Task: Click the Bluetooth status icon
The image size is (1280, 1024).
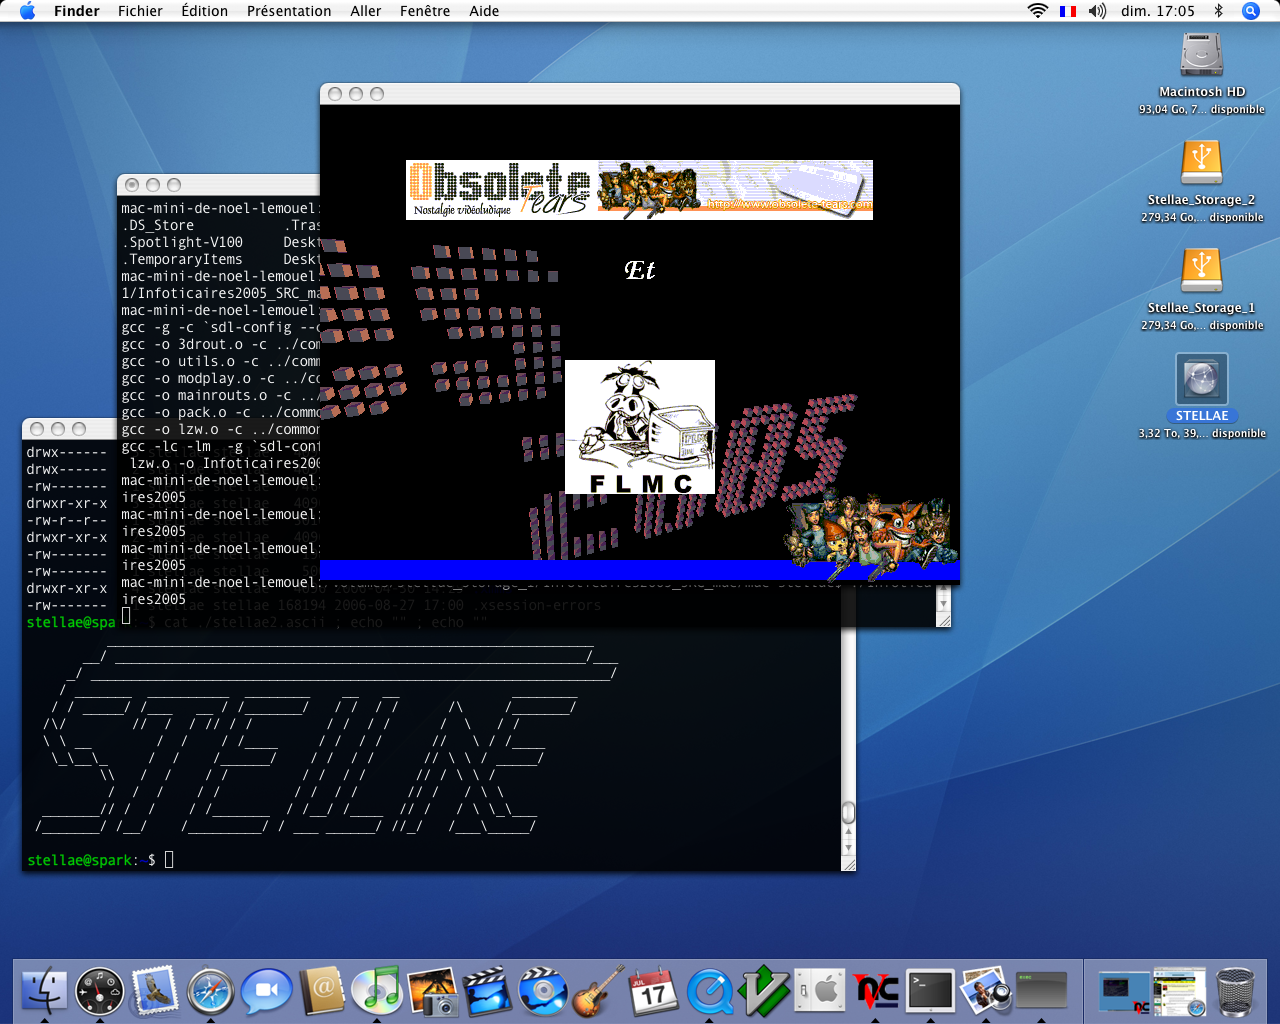Action: click(1218, 11)
